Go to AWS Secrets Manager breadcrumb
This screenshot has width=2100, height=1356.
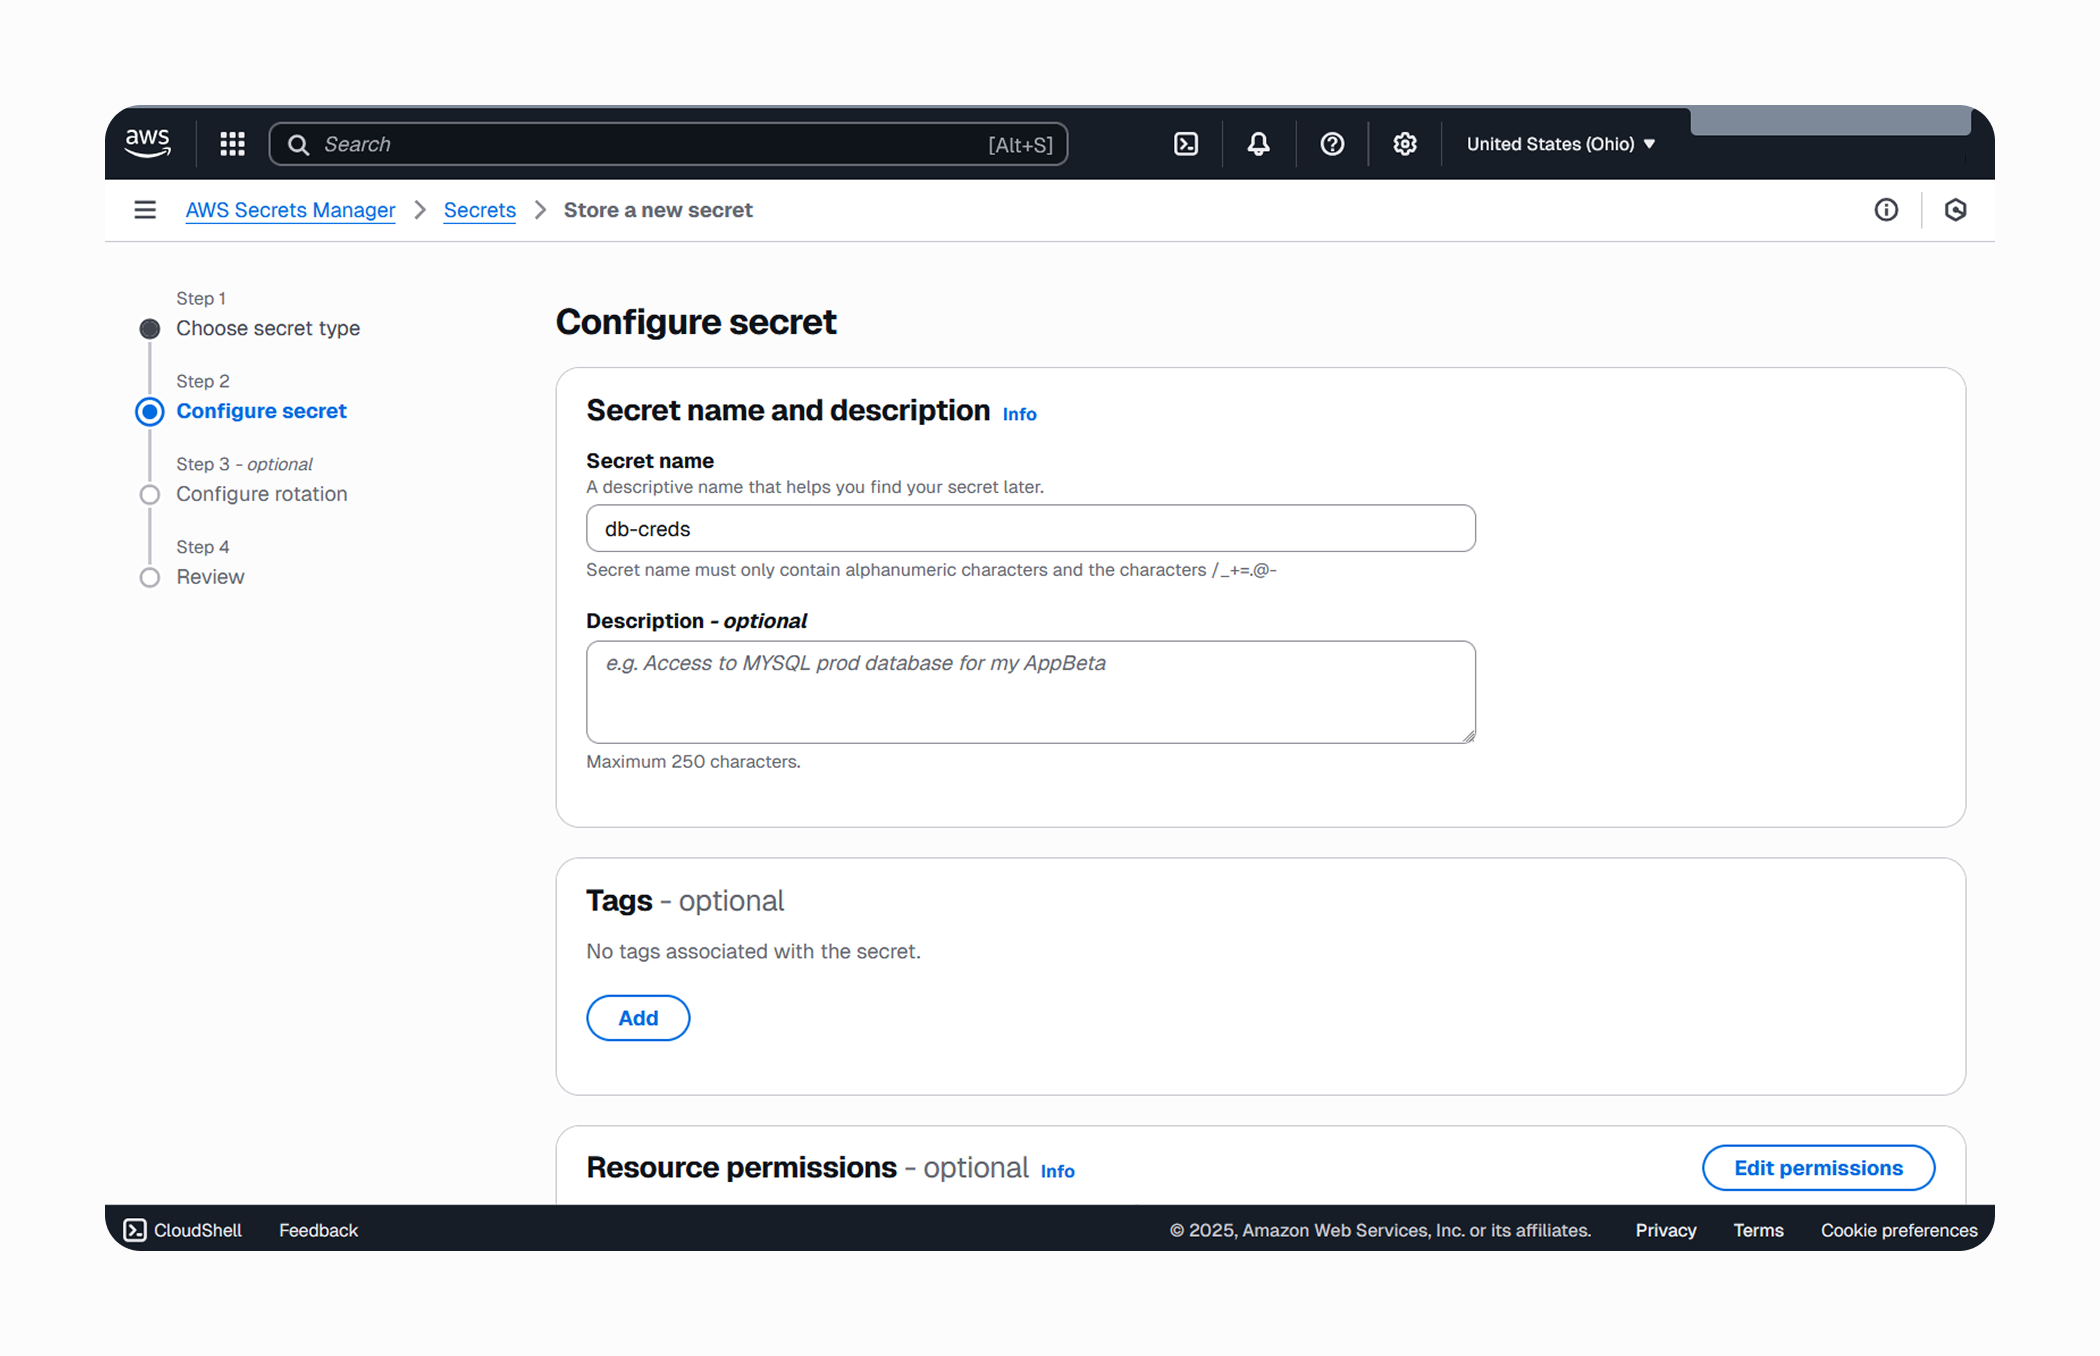290,210
